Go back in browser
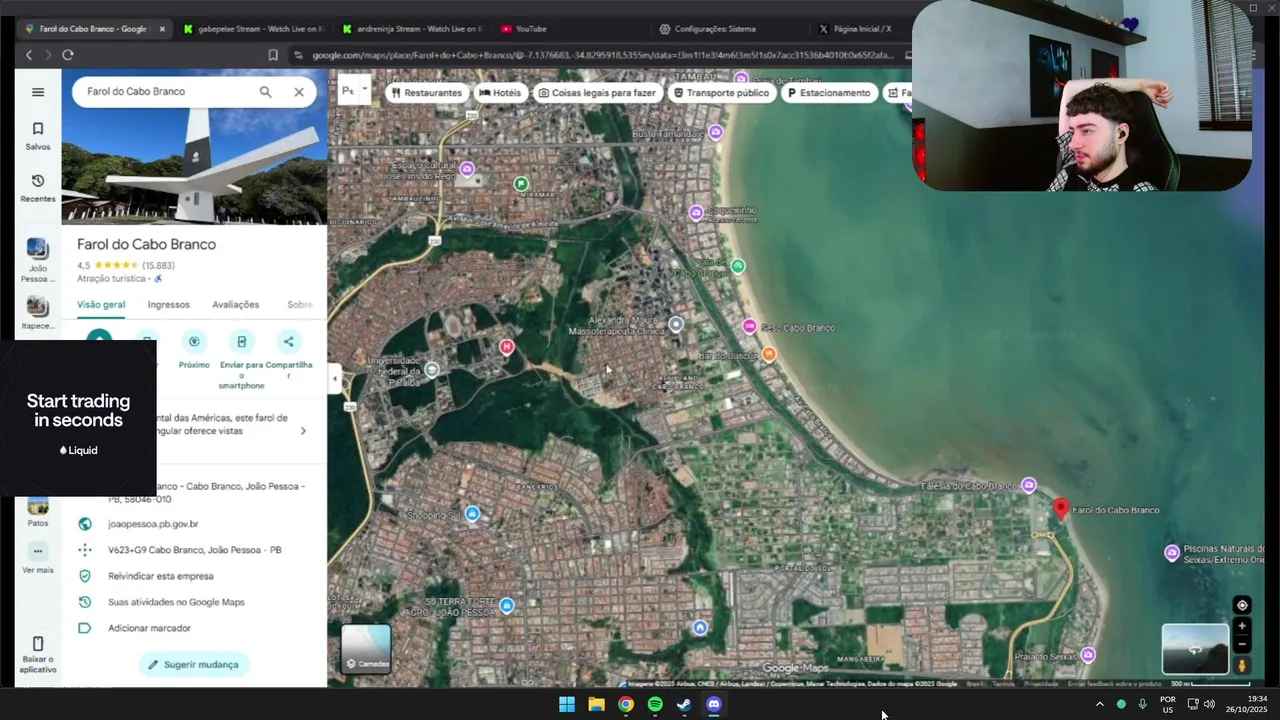The width and height of the screenshot is (1280, 720). point(28,55)
